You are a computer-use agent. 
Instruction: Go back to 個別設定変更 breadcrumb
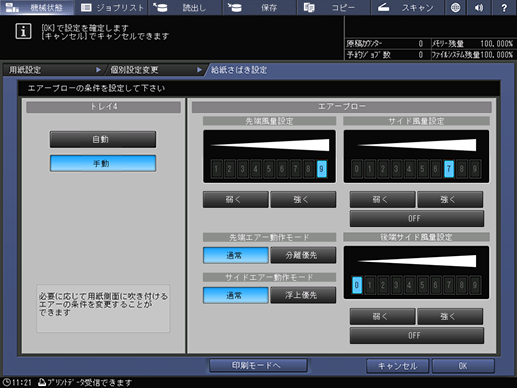click(x=154, y=70)
